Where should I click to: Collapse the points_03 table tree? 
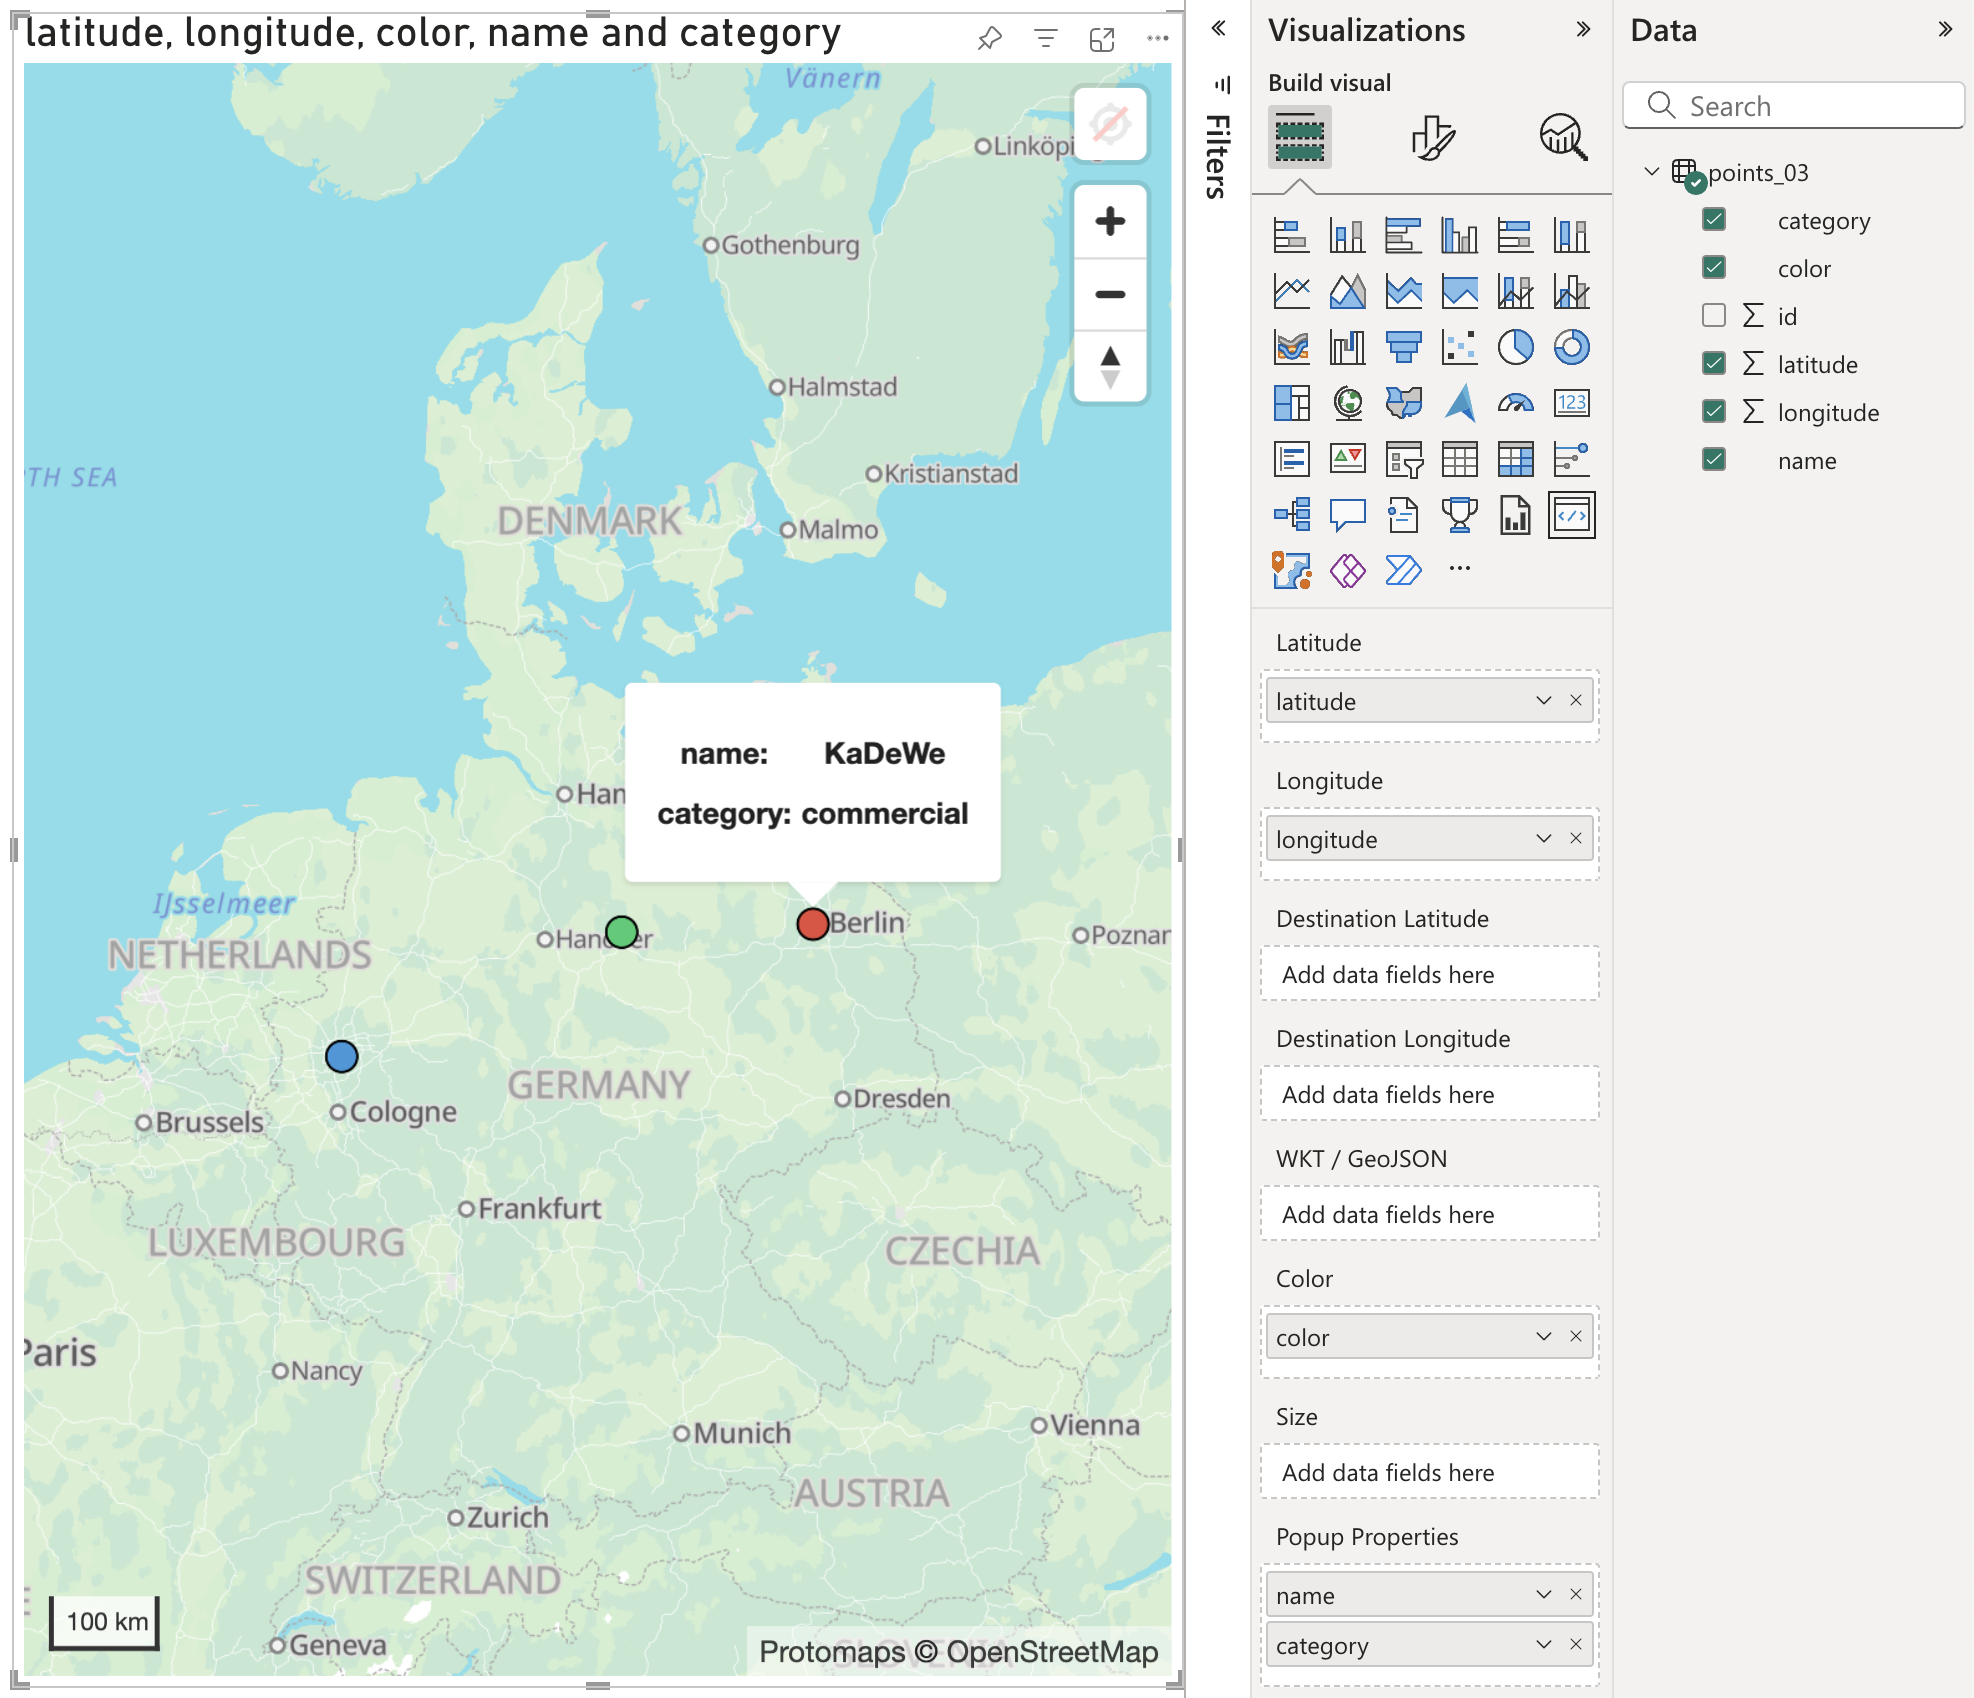1651,172
